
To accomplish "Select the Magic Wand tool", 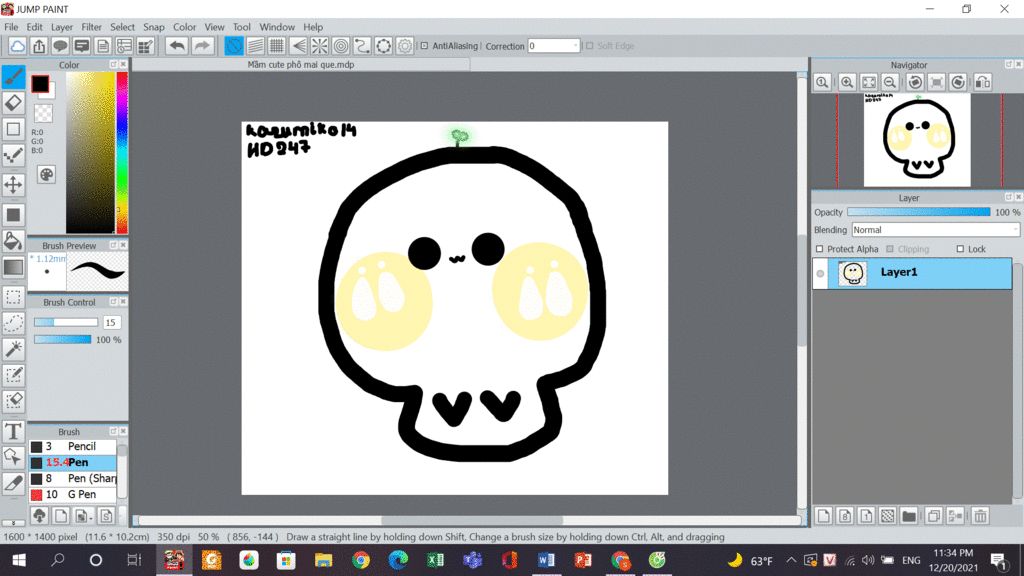I will click(13, 349).
